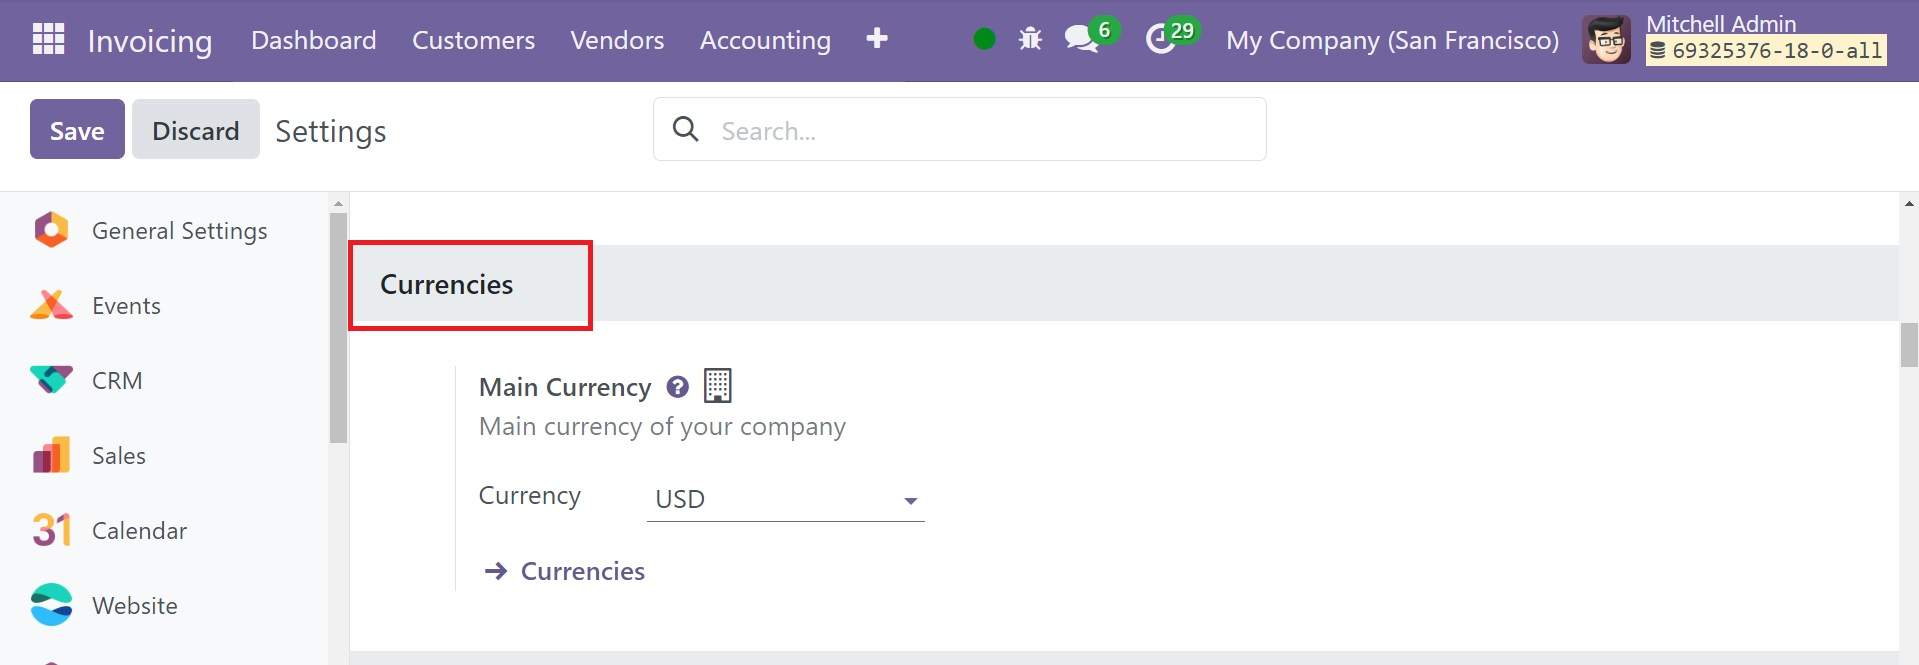Open the conversations chat icon
The height and width of the screenshot is (665, 1919).
[1080, 39]
